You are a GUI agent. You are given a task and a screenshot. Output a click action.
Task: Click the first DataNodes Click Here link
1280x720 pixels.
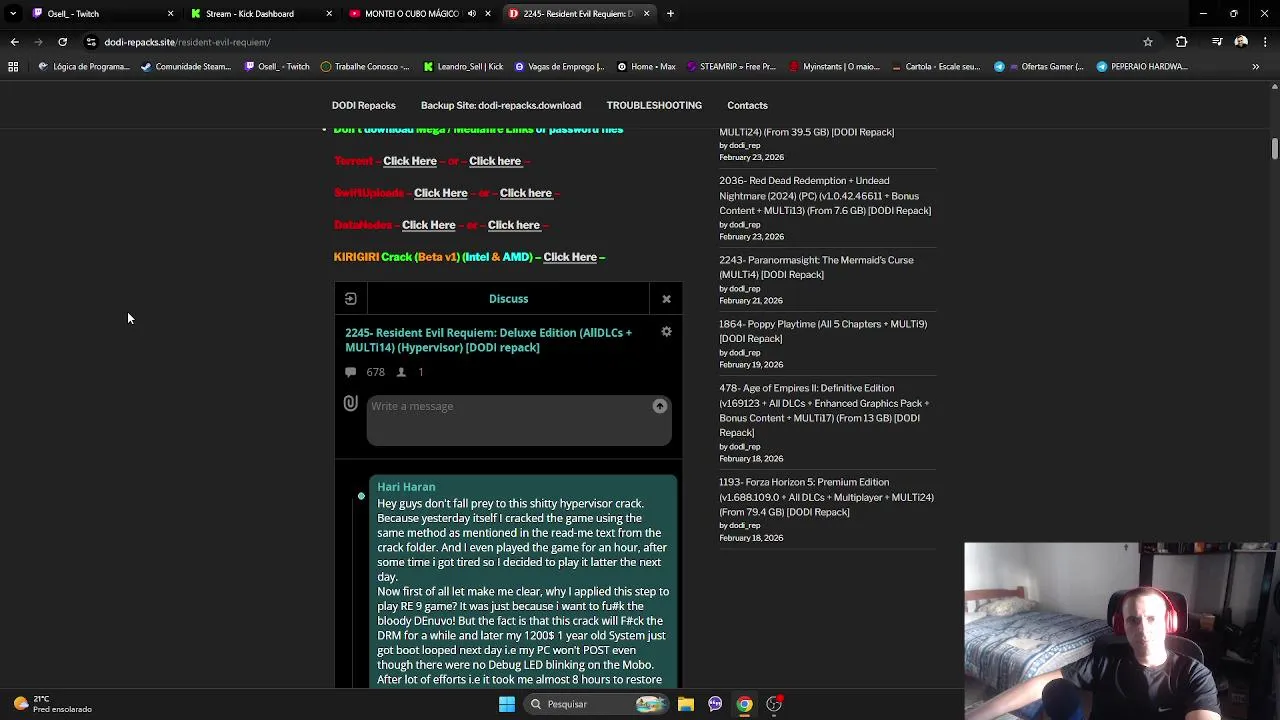click(429, 225)
